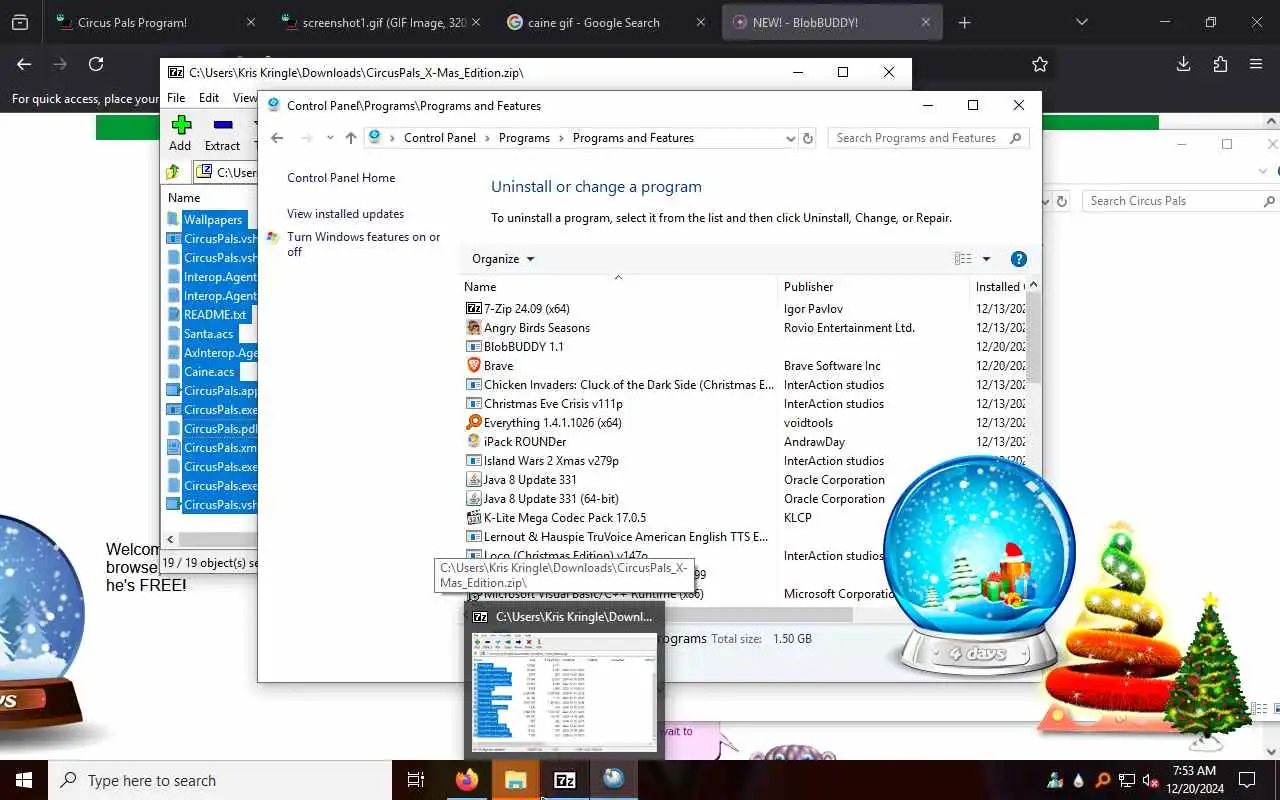Click the File Explorer taskbar icon

coord(516,780)
